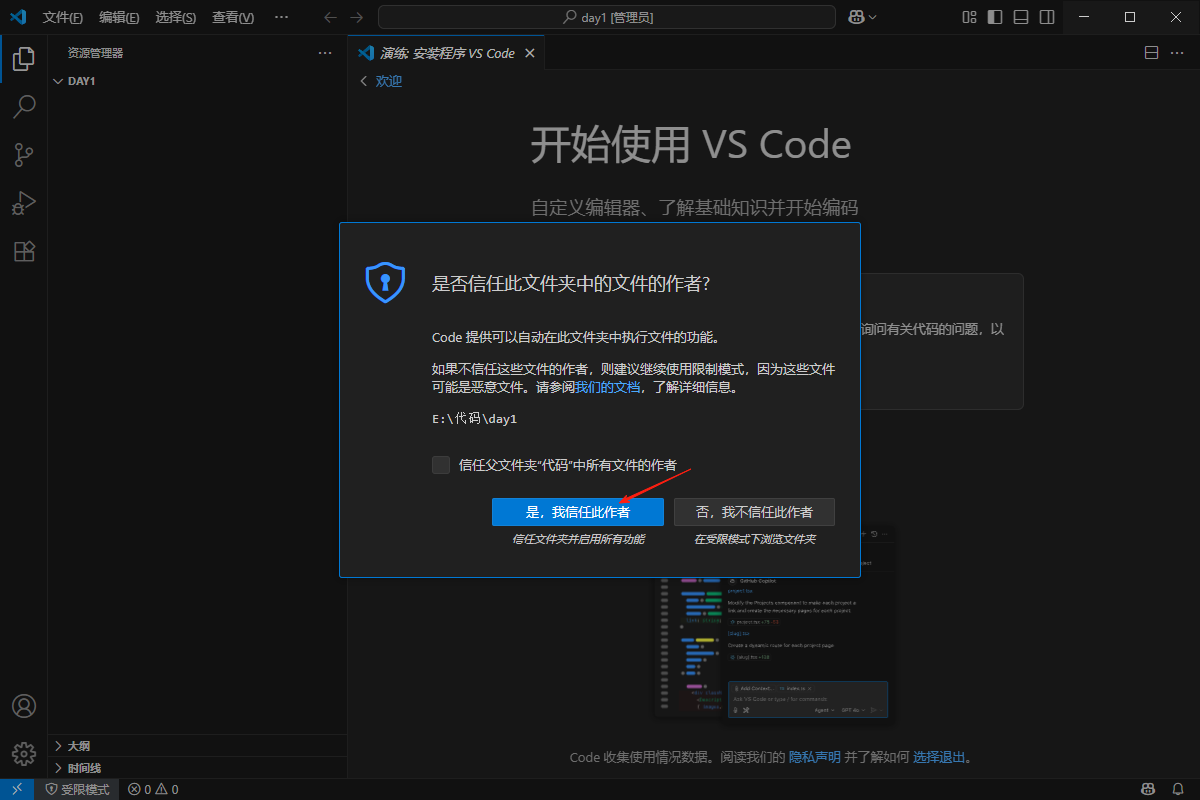This screenshot has height=800, width=1200.
Task: Toggle the primary side bar icon
Action: coord(995,17)
